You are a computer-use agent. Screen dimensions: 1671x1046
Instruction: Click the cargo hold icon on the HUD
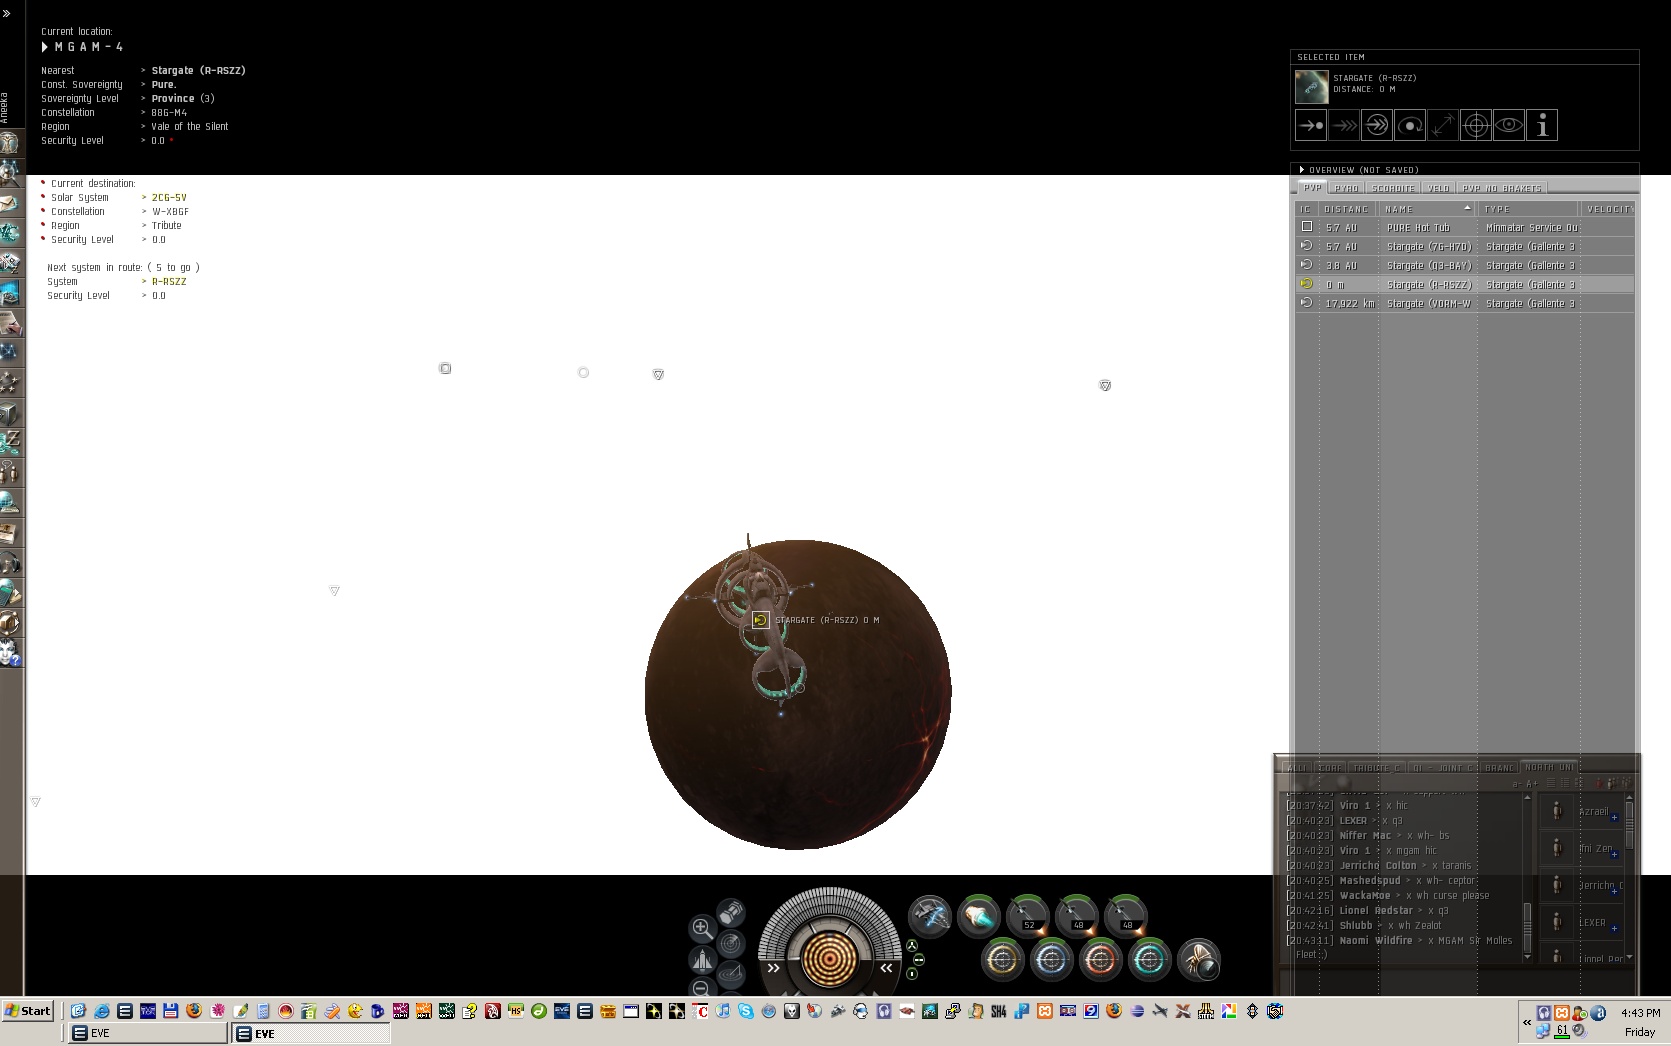[x=731, y=912]
